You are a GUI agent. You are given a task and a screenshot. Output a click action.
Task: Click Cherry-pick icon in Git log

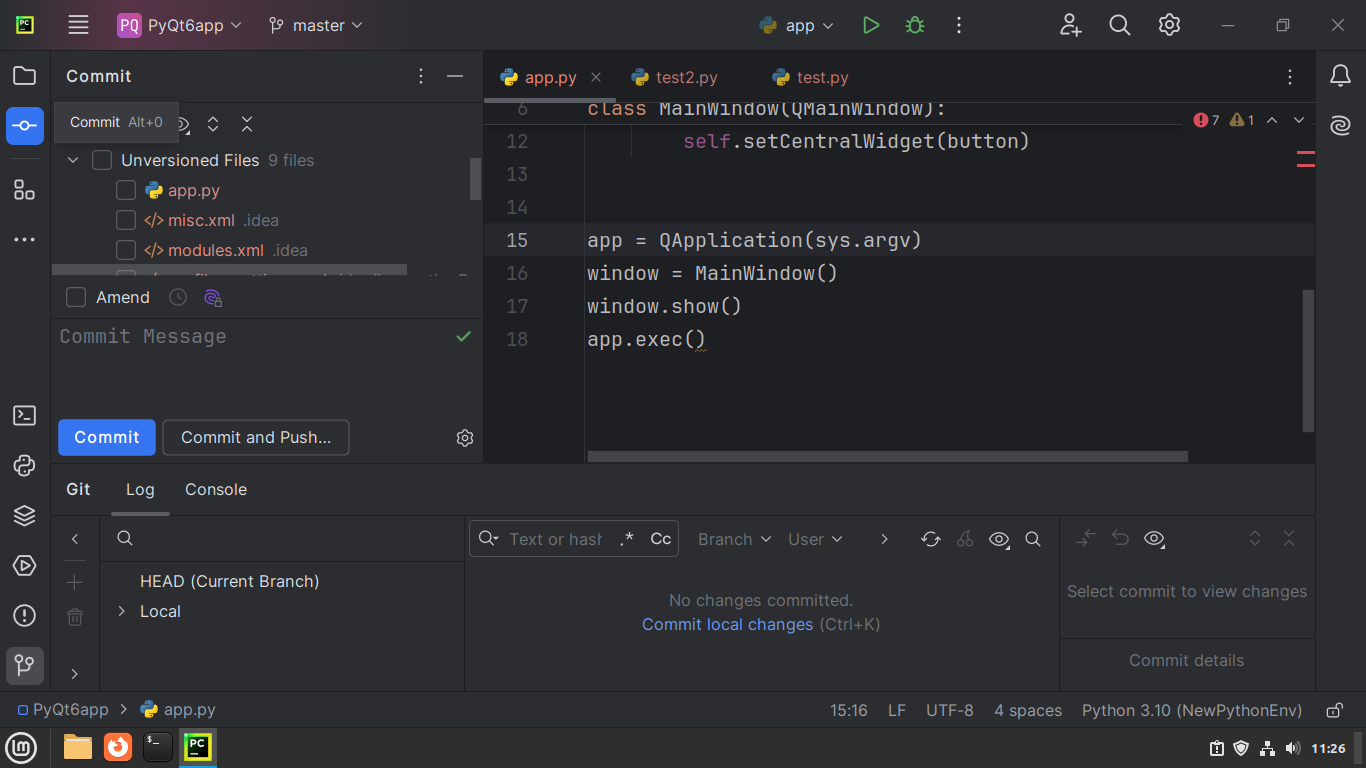click(965, 539)
